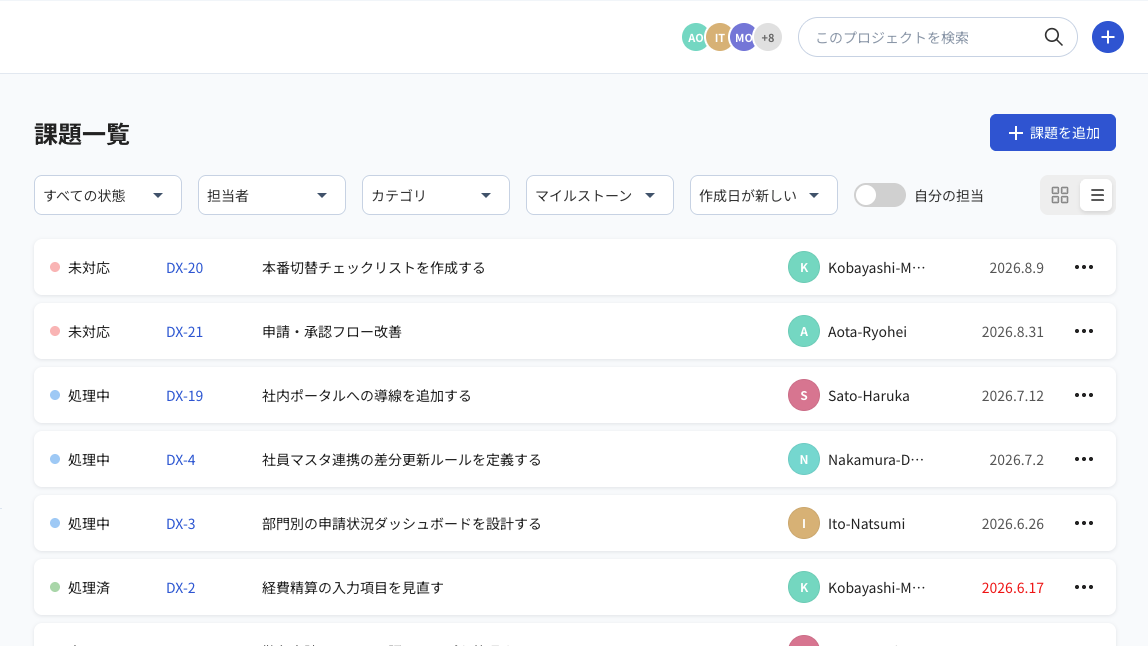
Task: Click title 本番切替チェックリストを作成する
Action: click(x=373, y=268)
